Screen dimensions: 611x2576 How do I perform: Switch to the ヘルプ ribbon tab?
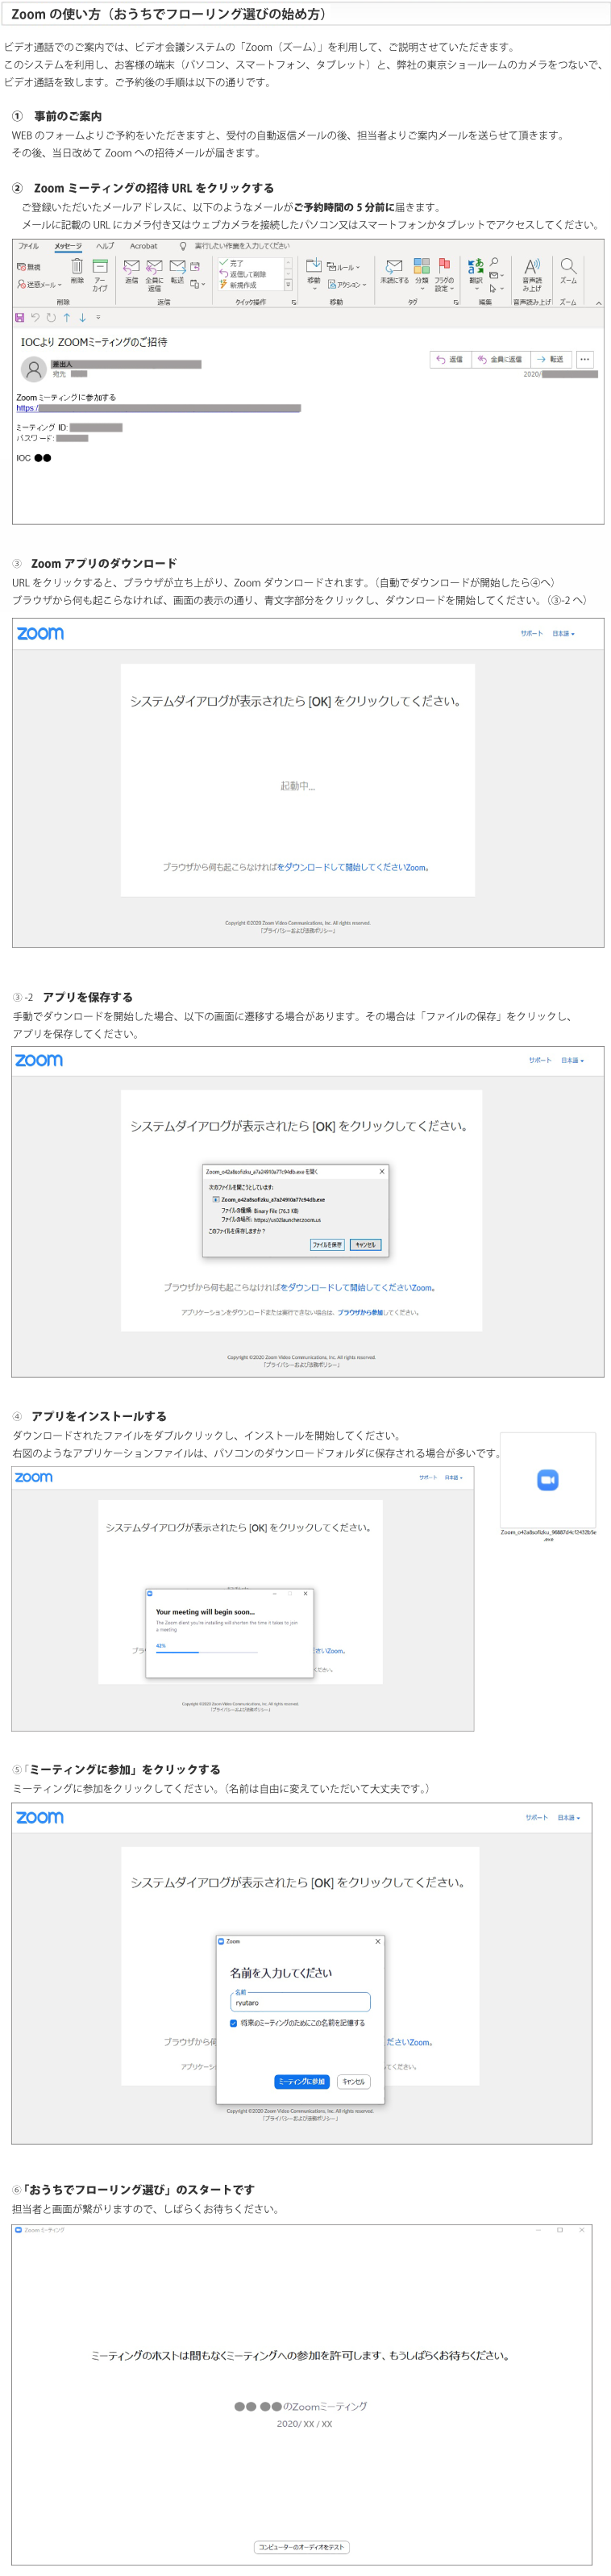click(x=105, y=246)
